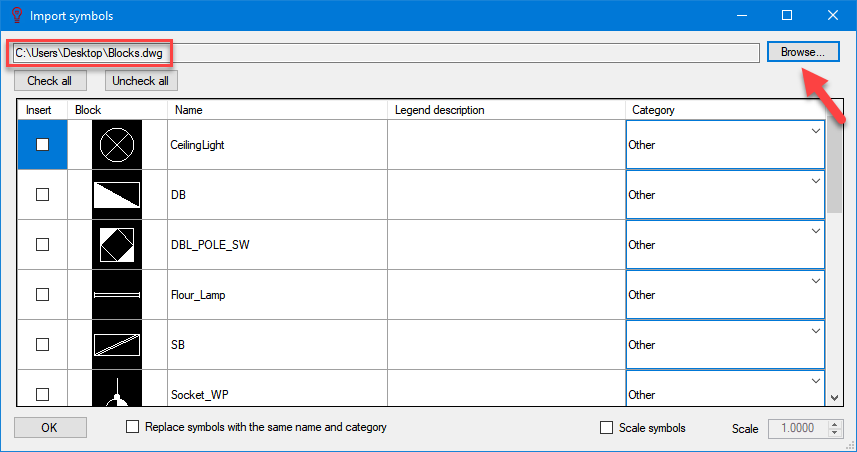The width and height of the screenshot is (857, 452).
Task: Click the Browse... button
Action: tap(803, 52)
